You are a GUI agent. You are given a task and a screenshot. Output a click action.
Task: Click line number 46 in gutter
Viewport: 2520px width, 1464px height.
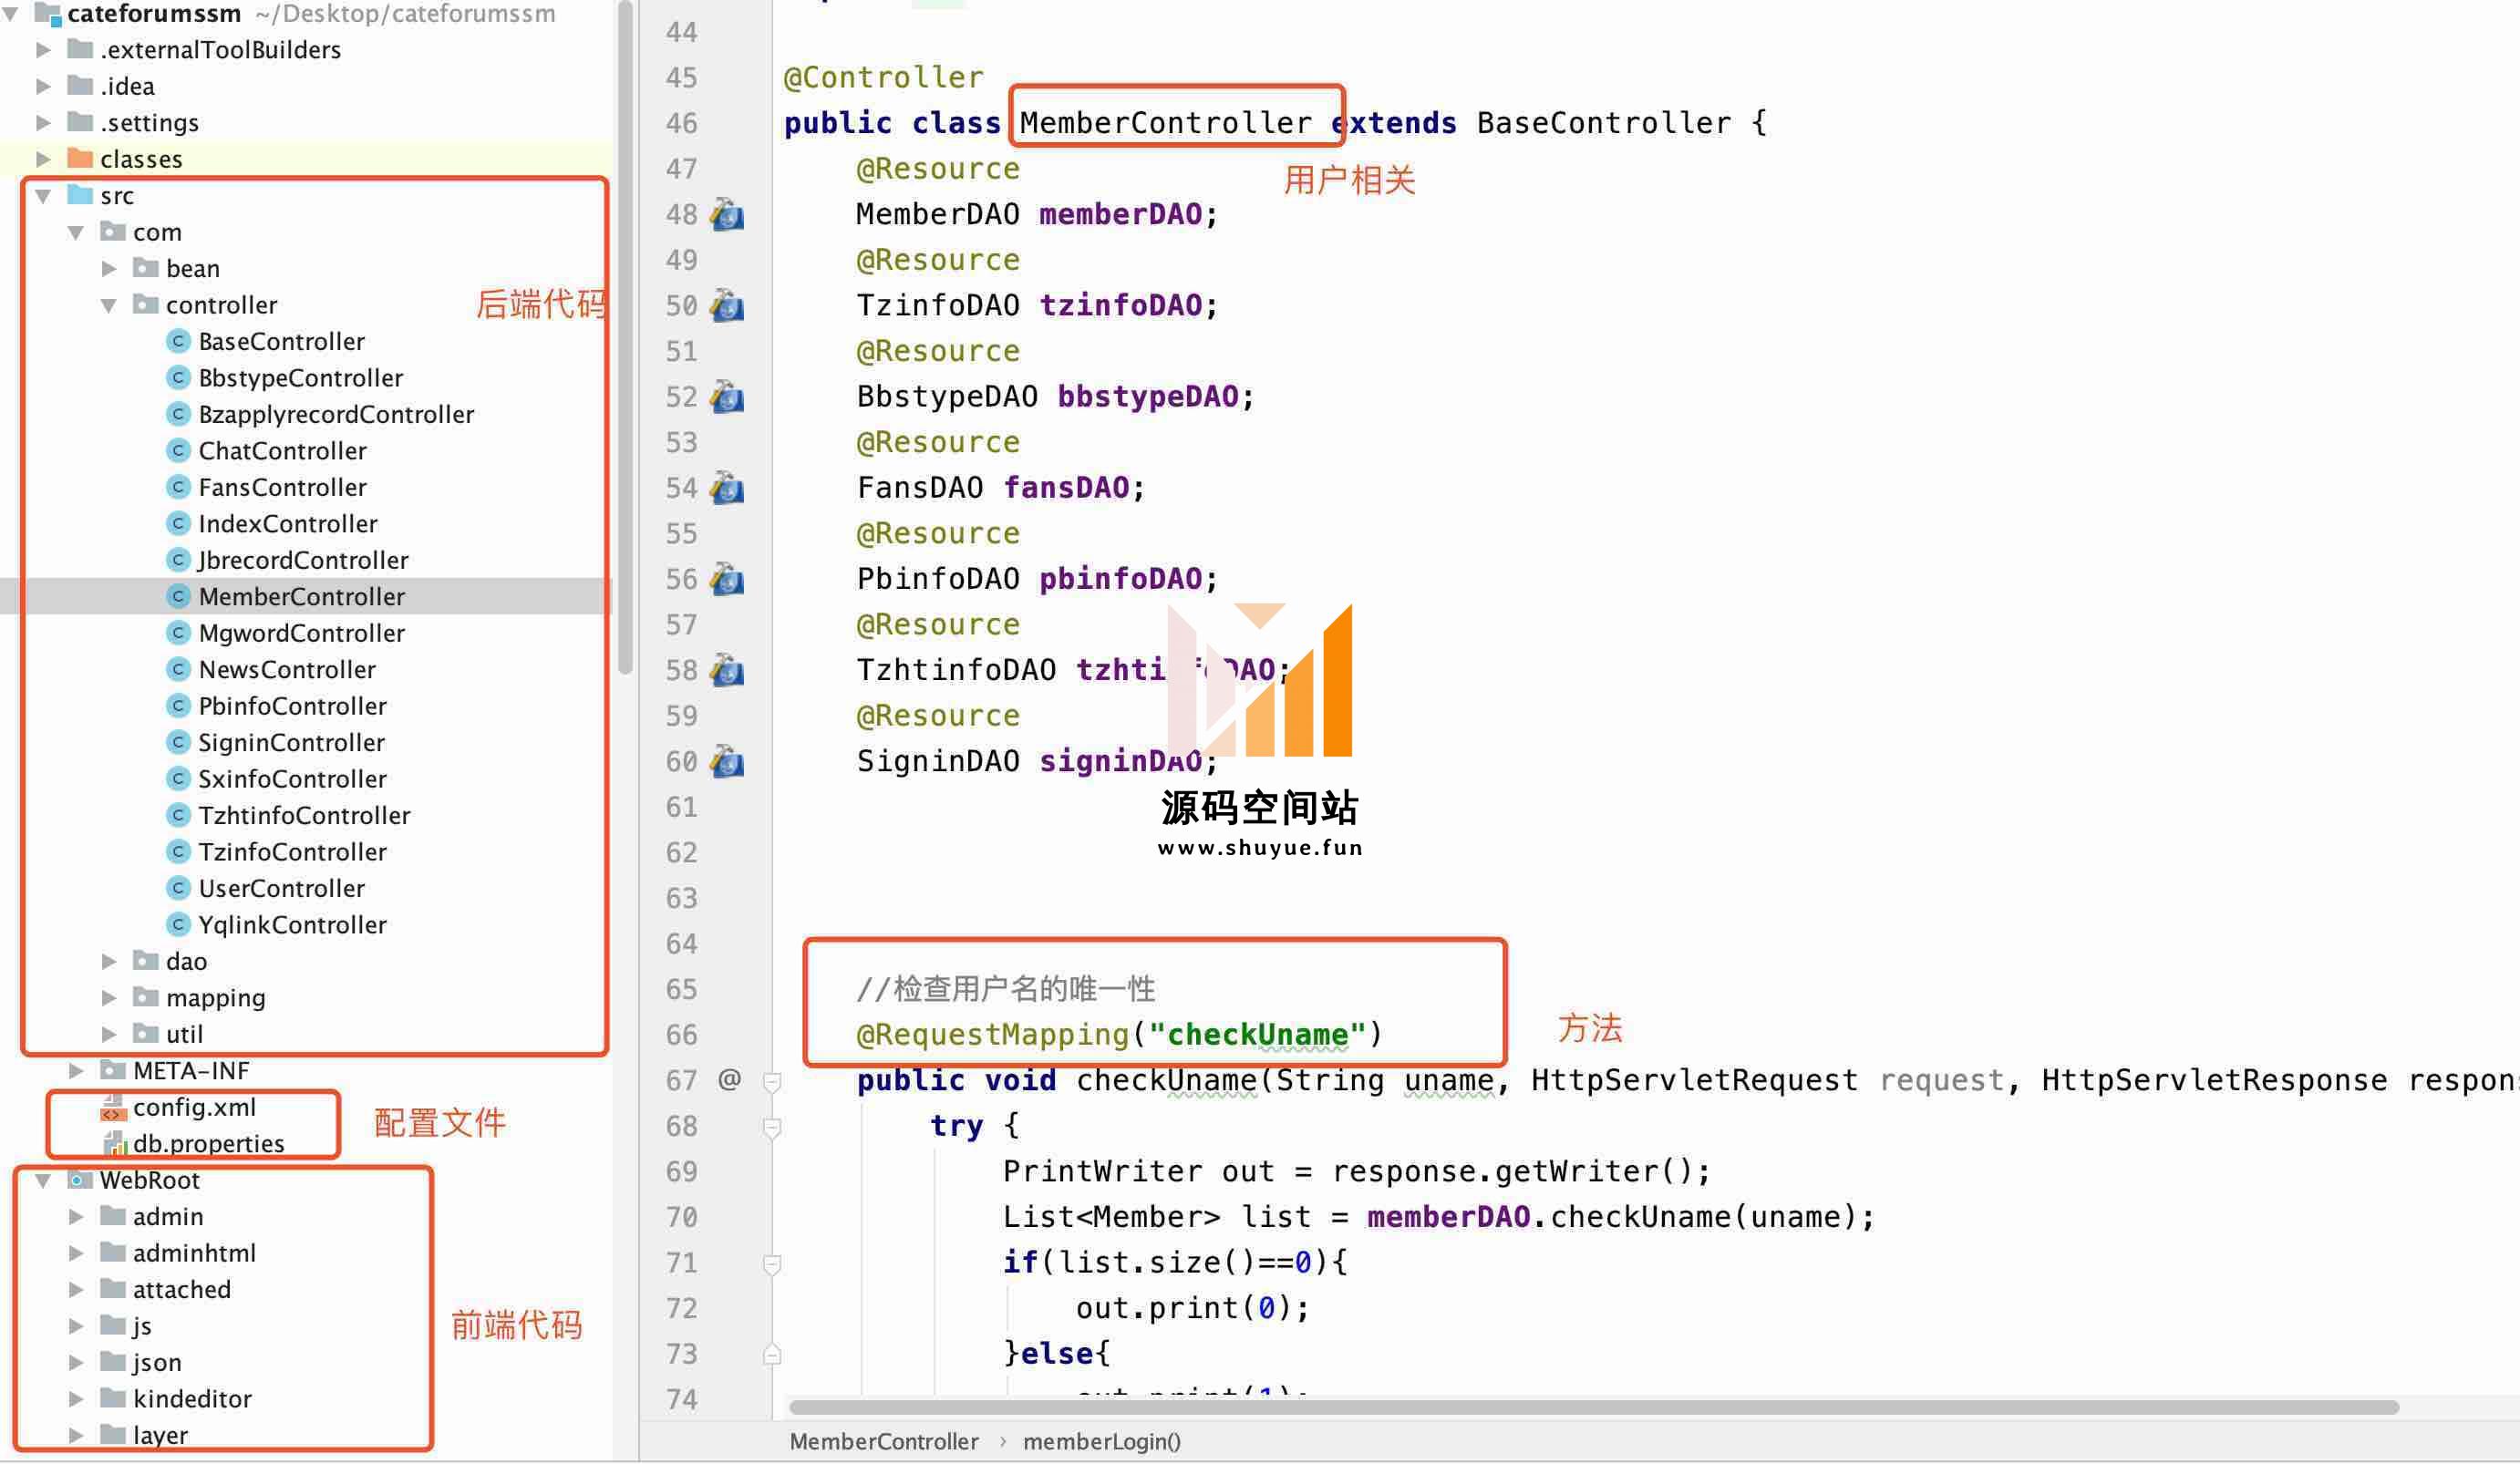pyautogui.click(x=681, y=124)
